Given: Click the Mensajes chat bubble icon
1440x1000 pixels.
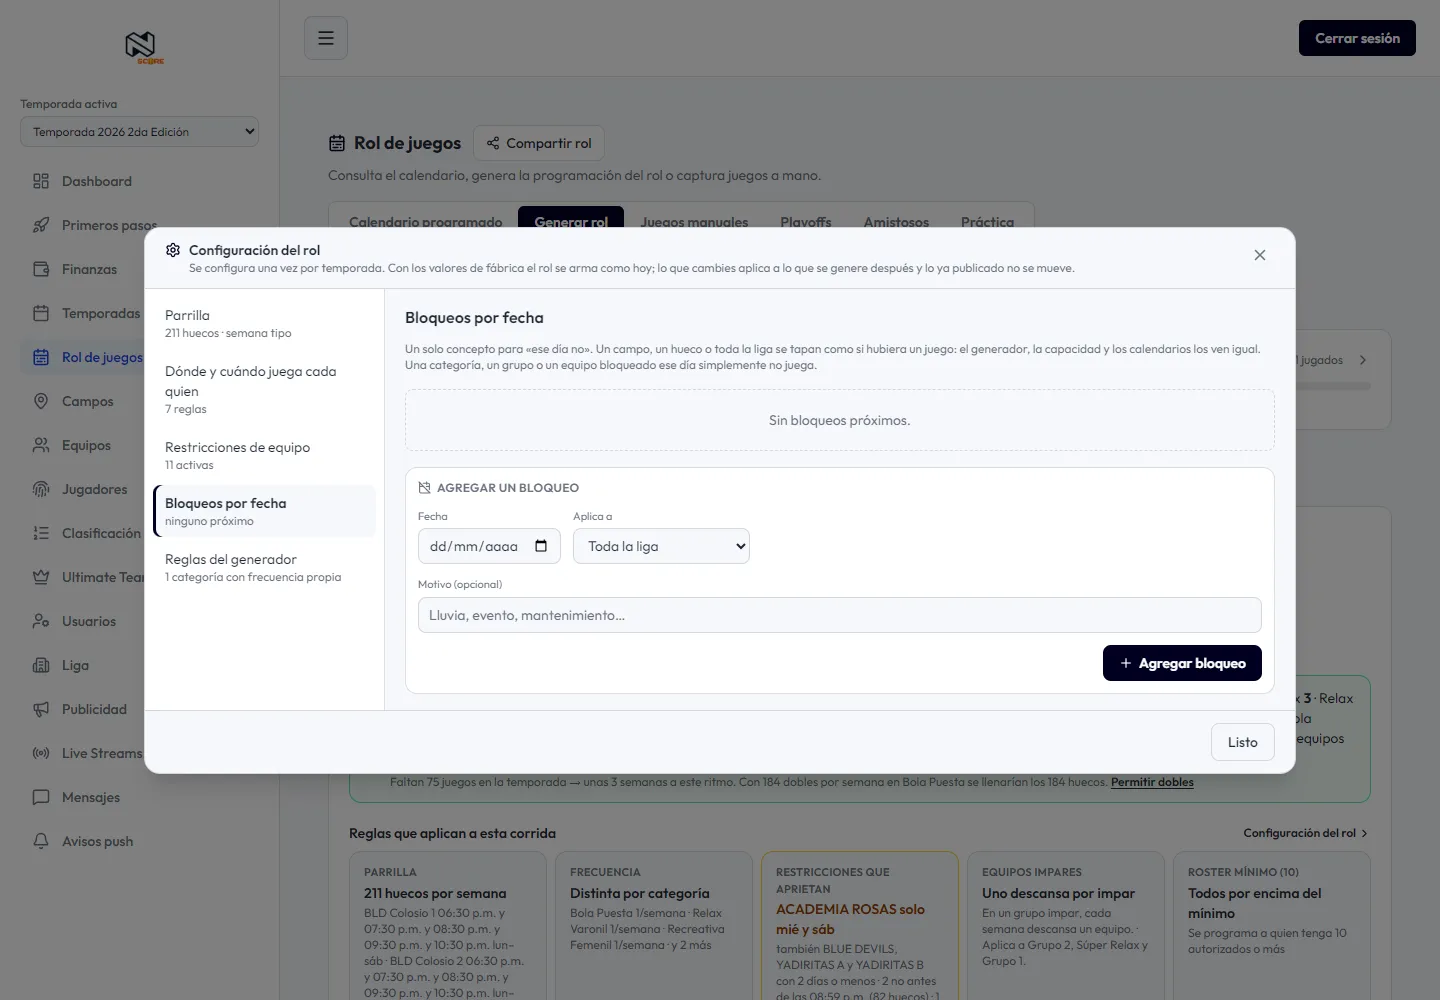Looking at the screenshot, I should click(x=41, y=797).
